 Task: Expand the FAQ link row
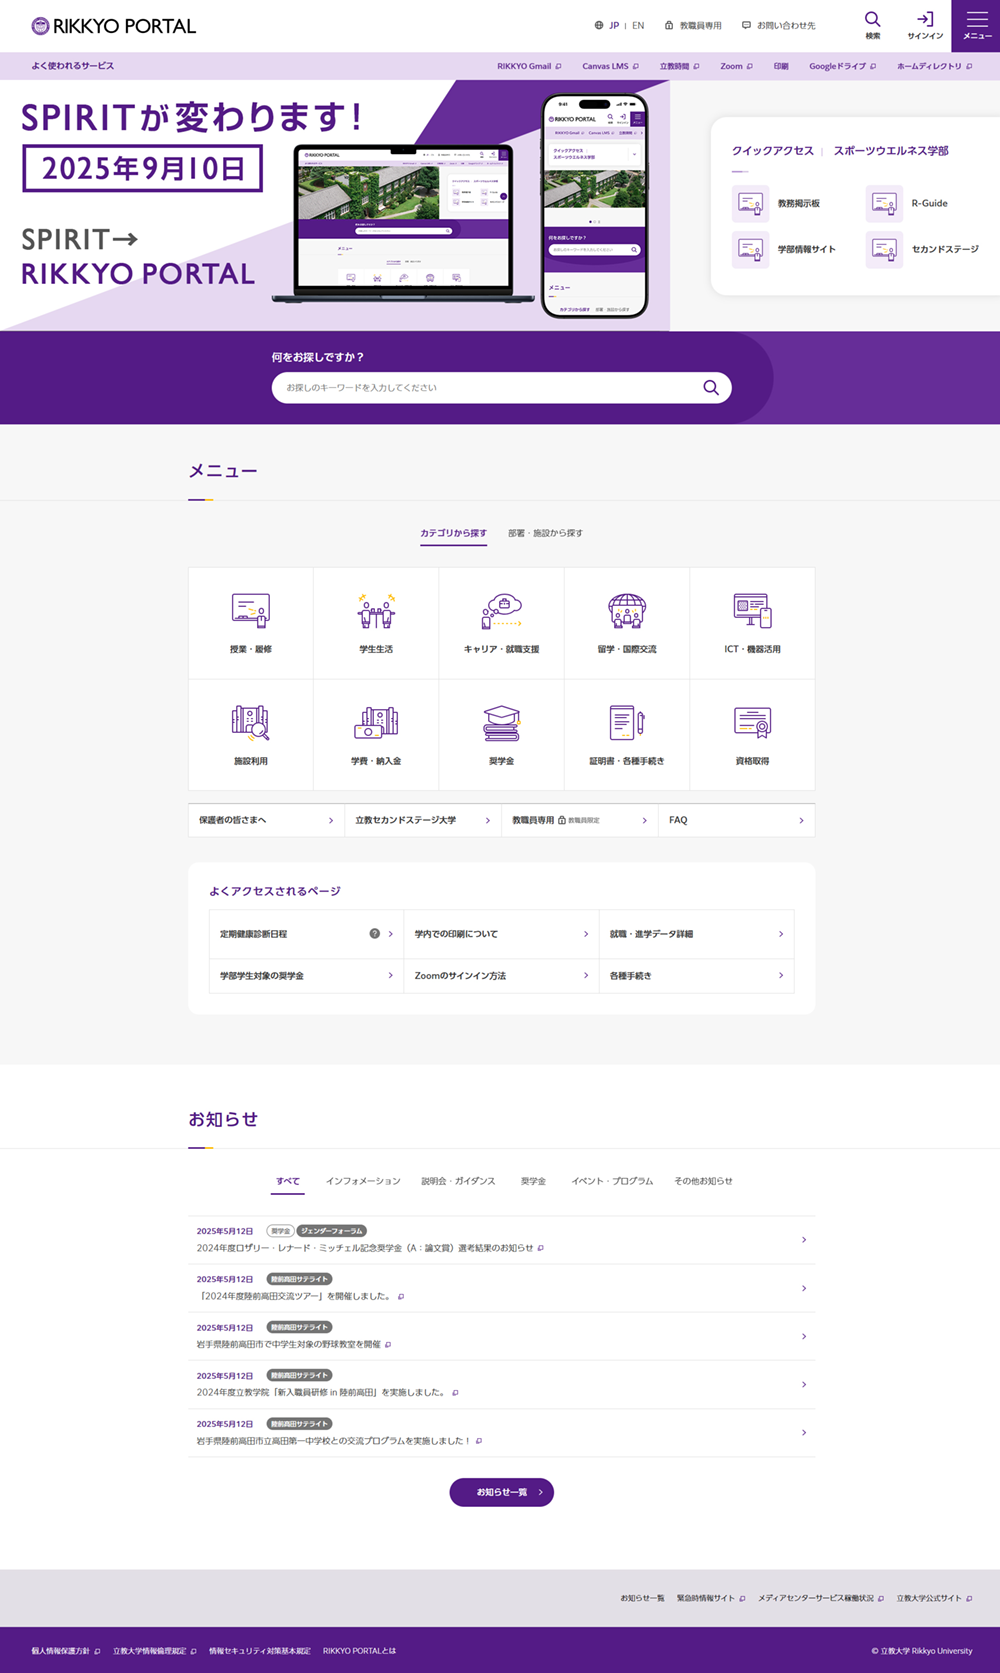click(736, 820)
